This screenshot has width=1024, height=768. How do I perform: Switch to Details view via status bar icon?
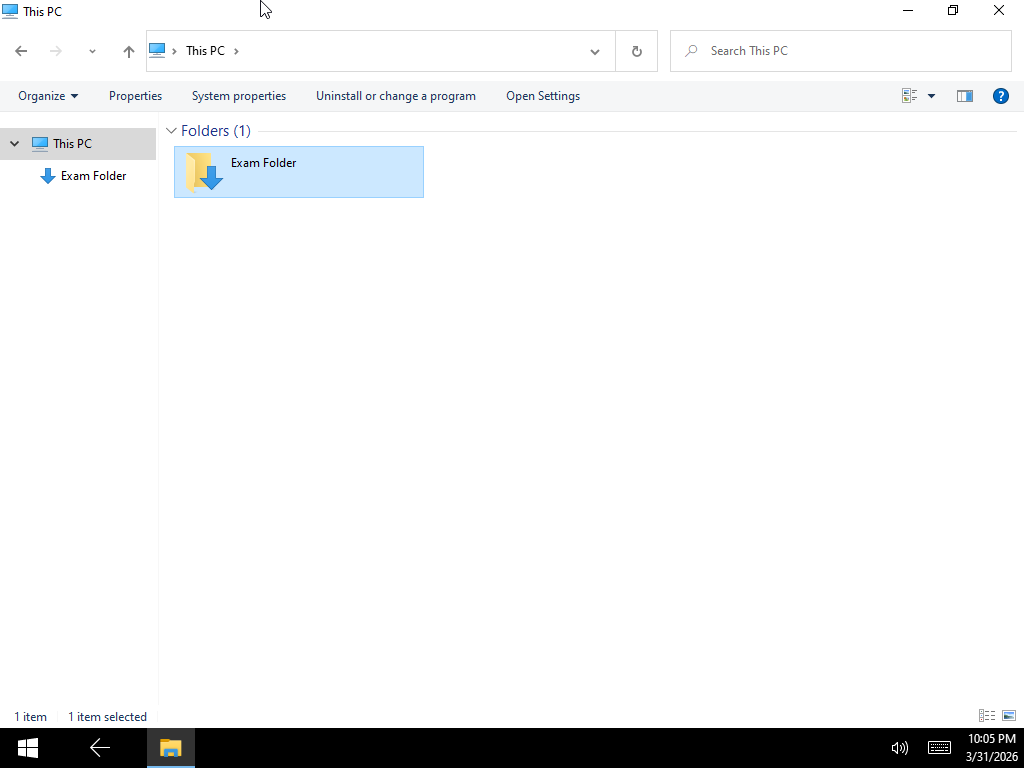pyautogui.click(x=985, y=715)
